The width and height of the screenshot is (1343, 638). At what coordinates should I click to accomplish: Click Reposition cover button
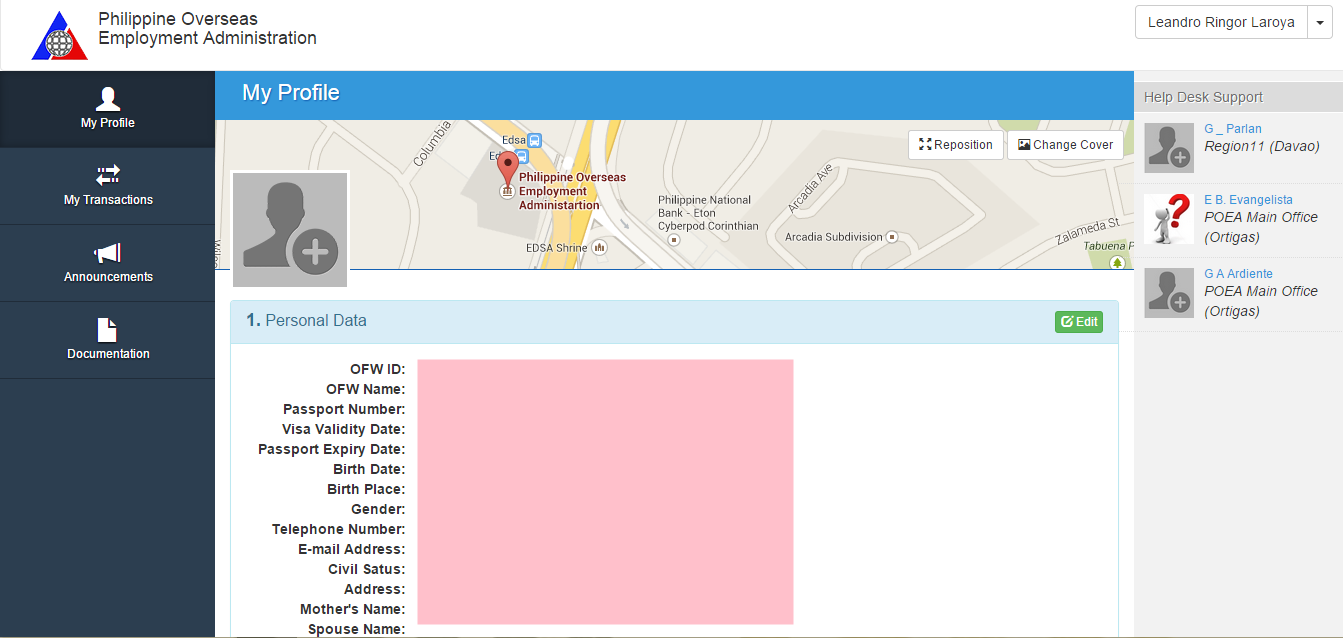point(956,145)
